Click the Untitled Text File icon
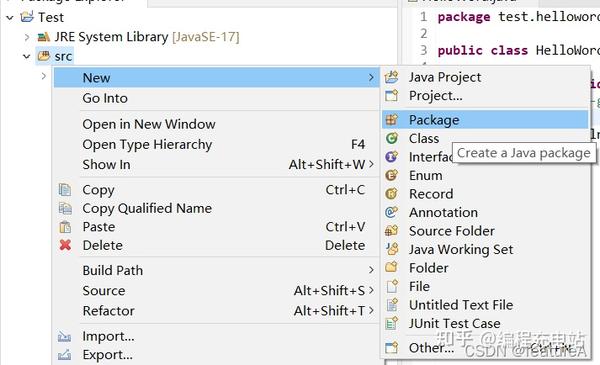Viewport: 600px width, 365px height. click(x=392, y=305)
